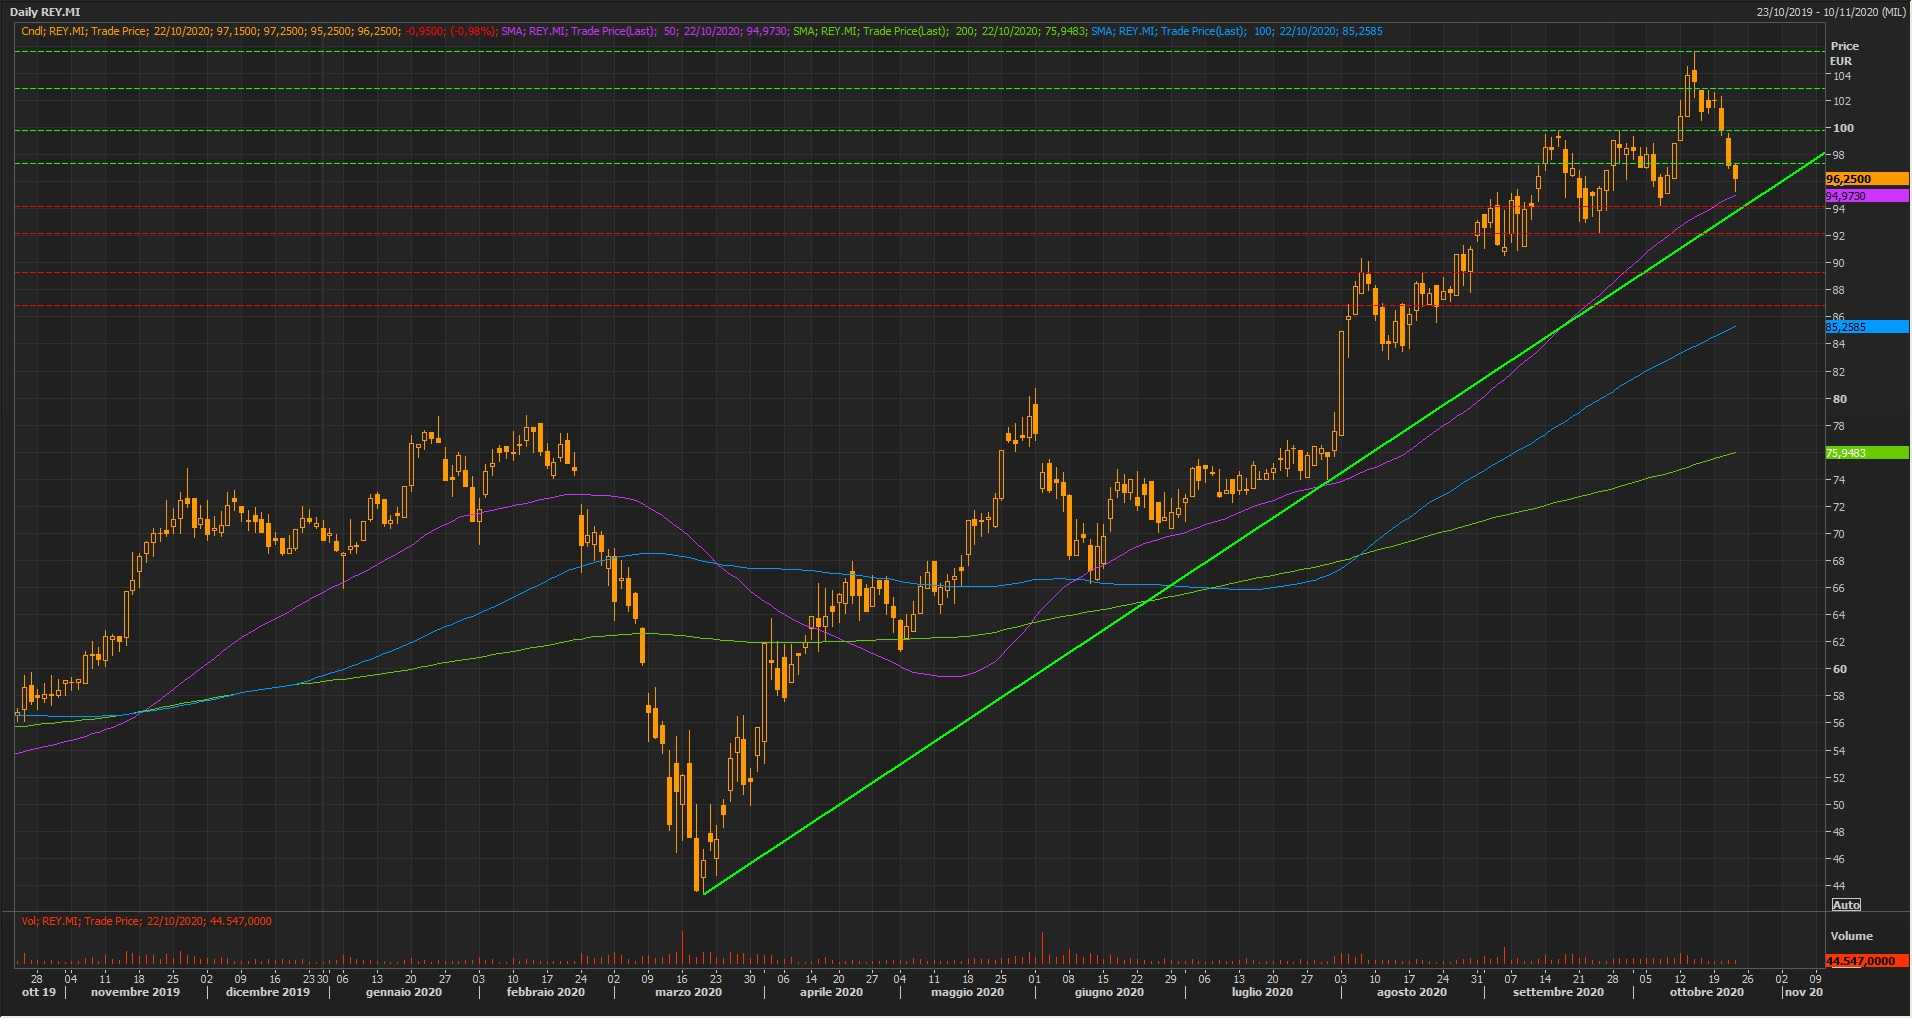Click the red 44.547,0000 volume tag
The height and width of the screenshot is (1018, 1912).
coord(1866,961)
